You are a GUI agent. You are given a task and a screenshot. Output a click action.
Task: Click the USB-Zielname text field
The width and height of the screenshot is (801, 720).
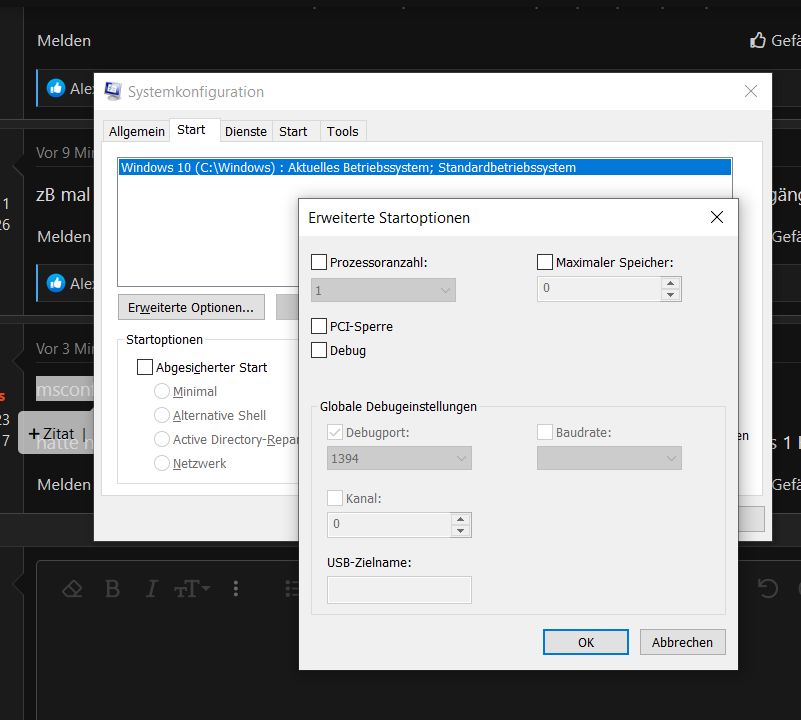pyautogui.click(x=399, y=590)
